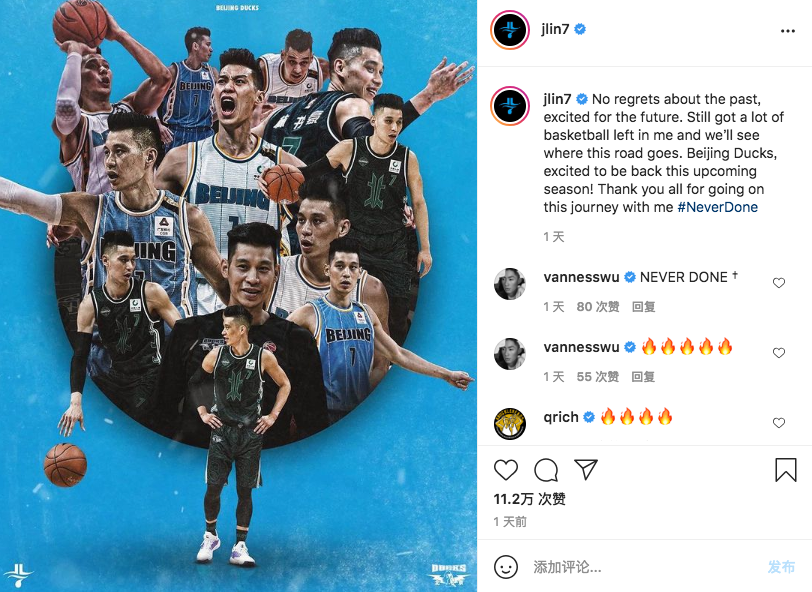Open emoji picker in comment box

point(506,567)
